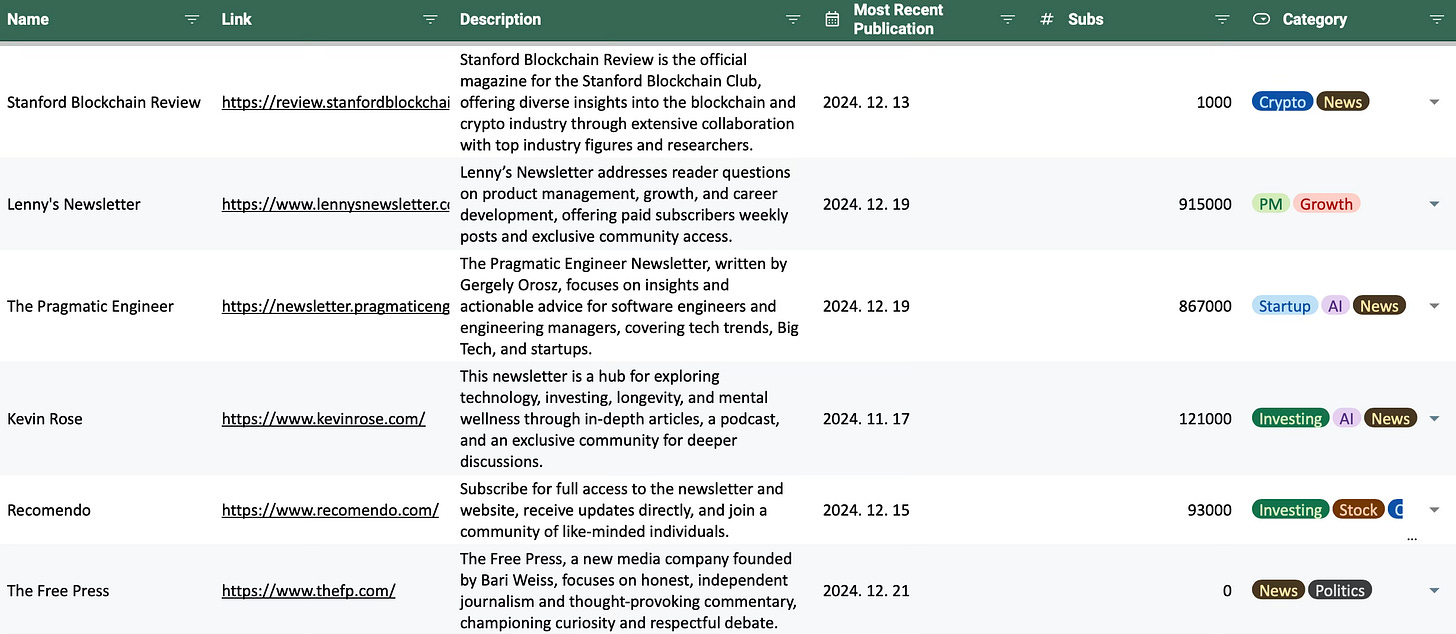This screenshot has height=634, width=1456.
Task: Select the Stock tag in Recomendo row
Action: pos(1358,510)
